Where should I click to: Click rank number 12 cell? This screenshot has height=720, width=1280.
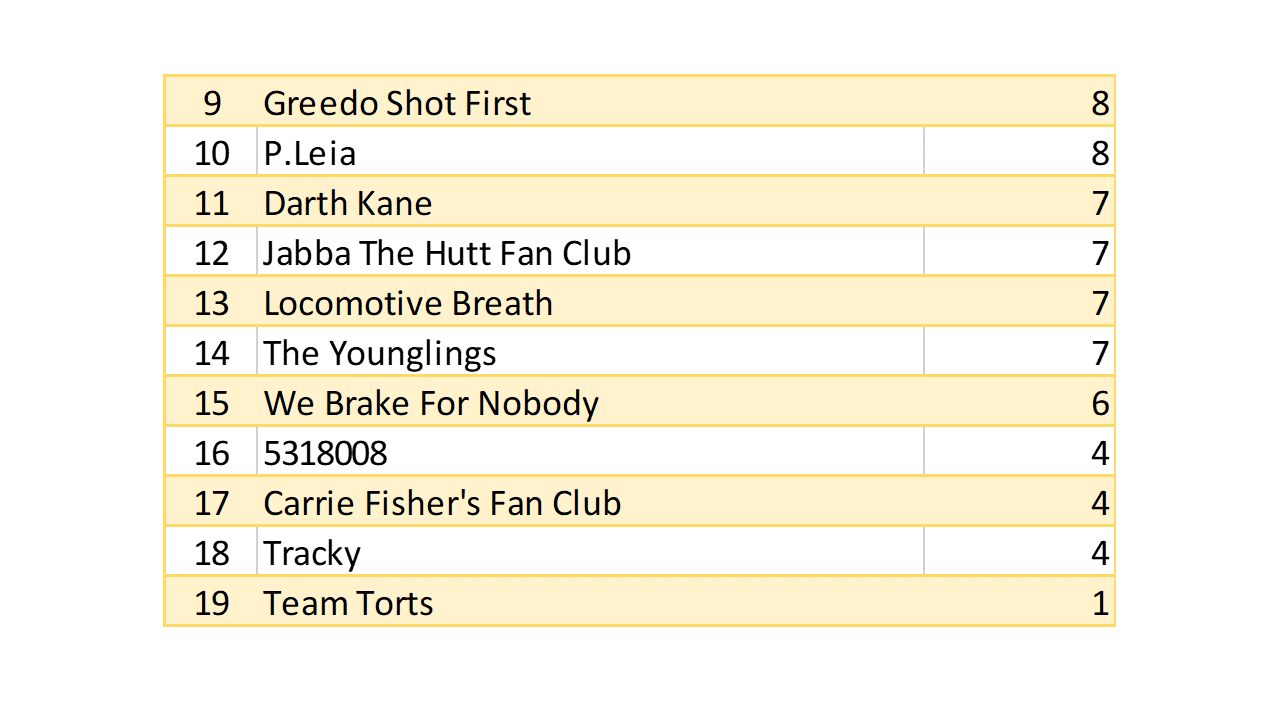click(212, 253)
